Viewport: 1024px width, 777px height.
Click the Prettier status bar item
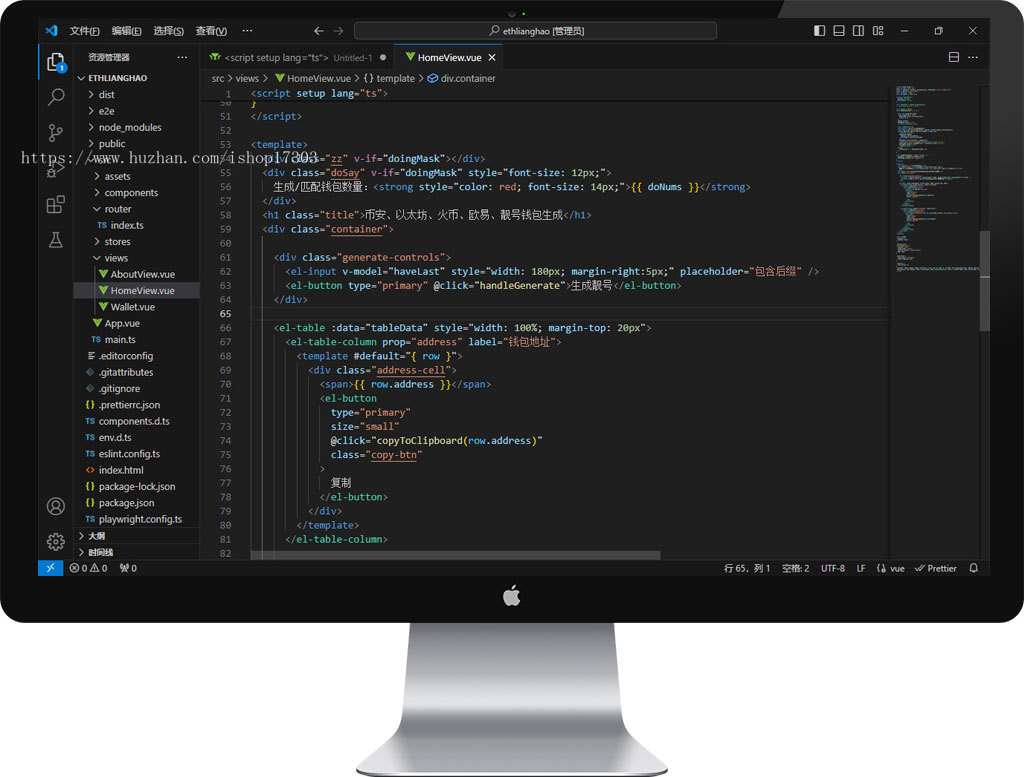point(936,568)
